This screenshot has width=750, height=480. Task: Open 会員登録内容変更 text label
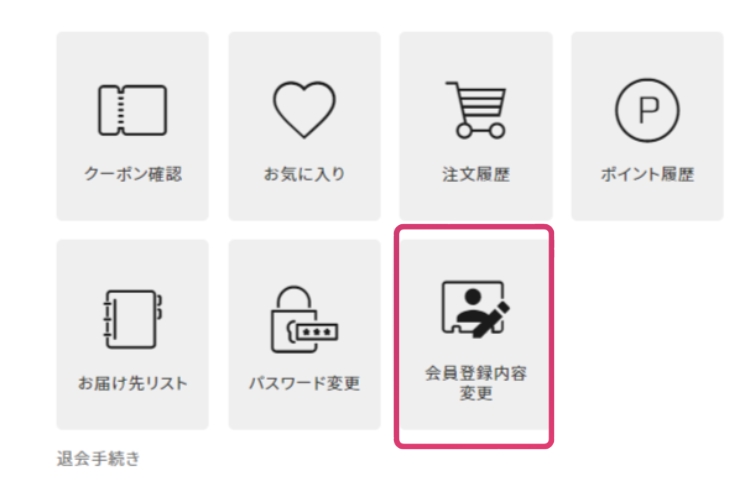click(476, 383)
